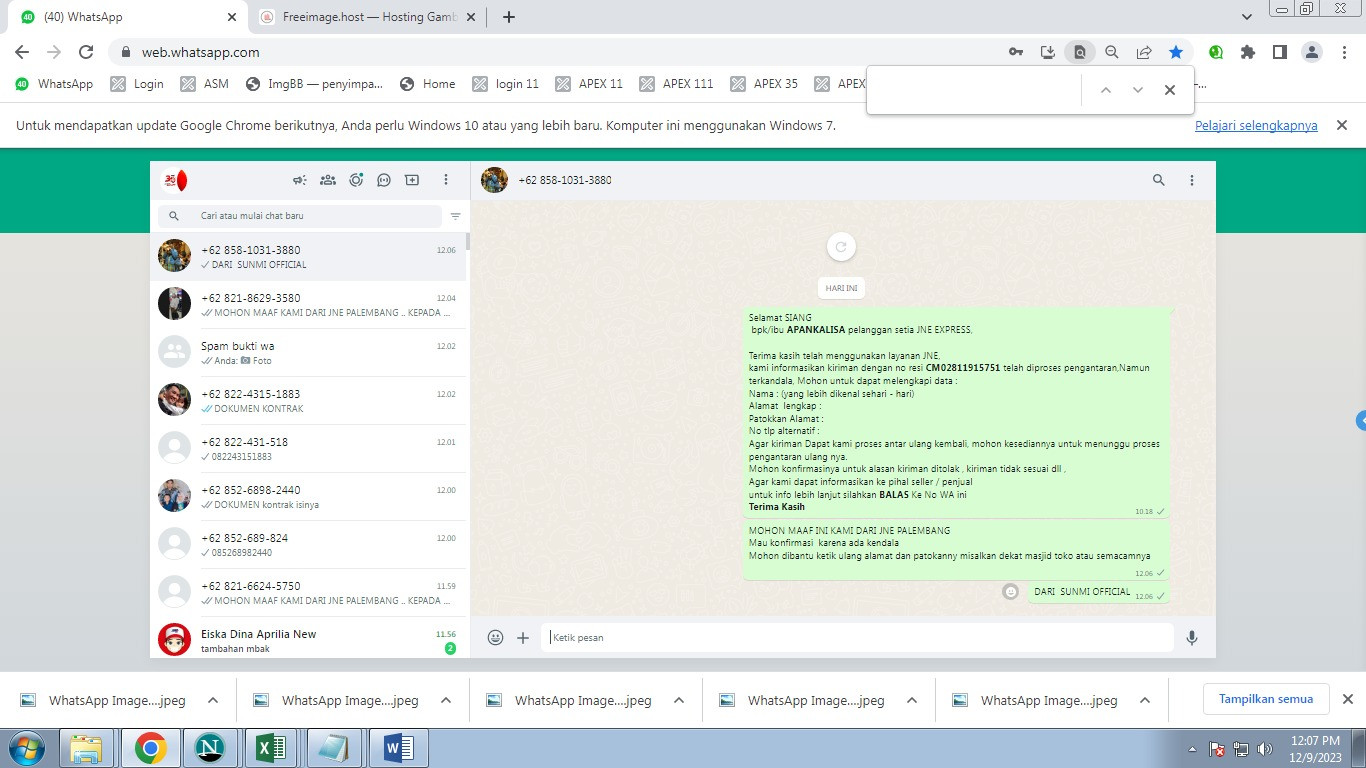The height and width of the screenshot is (768, 1366).
Task: Open the tab search dropdown arrow
Action: (1247, 17)
